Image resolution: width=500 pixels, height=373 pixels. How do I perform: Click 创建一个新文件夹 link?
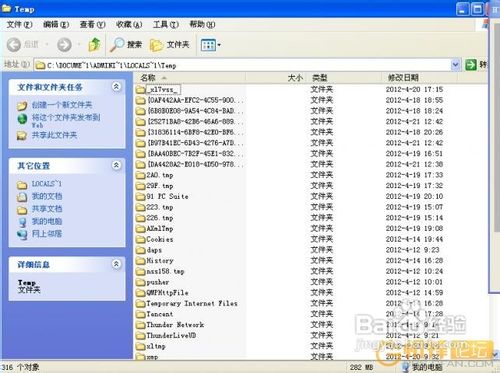point(62,105)
